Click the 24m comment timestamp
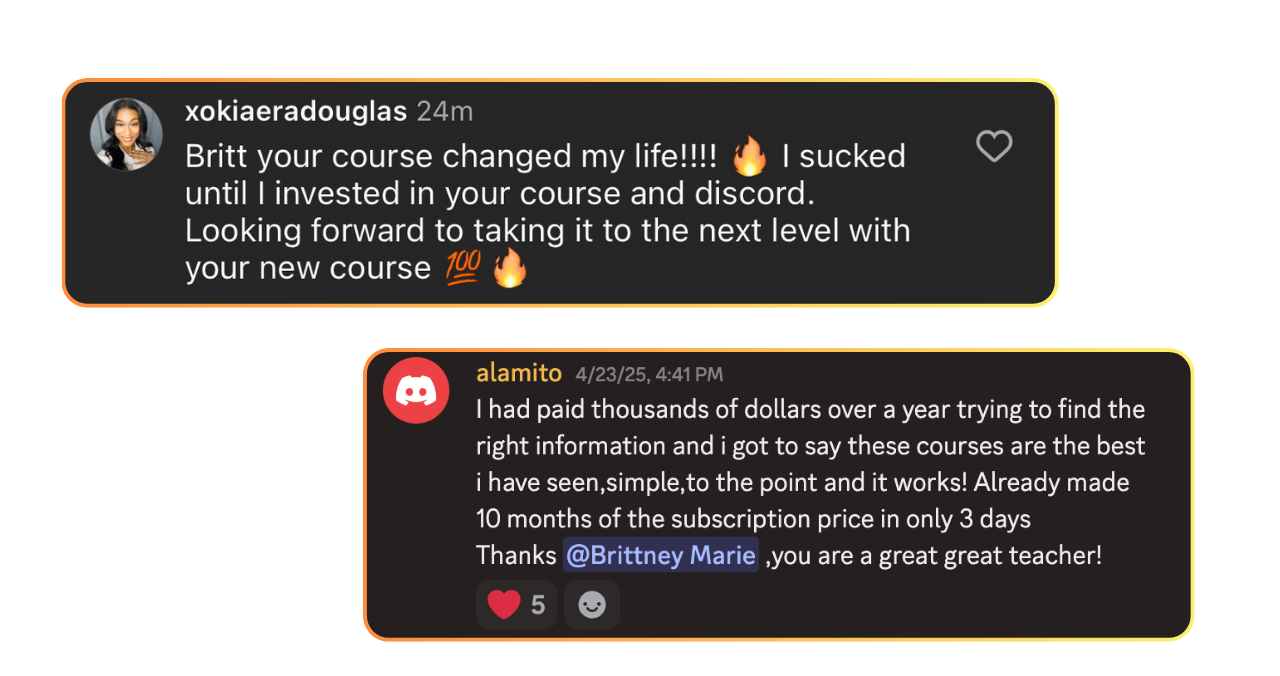 tap(445, 111)
